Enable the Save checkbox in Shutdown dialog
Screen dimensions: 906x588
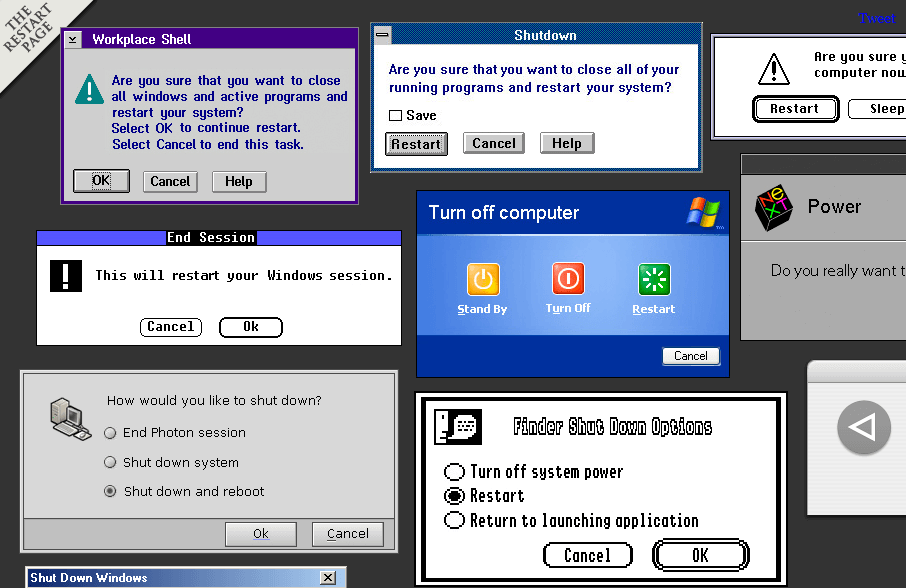[395, 116]
